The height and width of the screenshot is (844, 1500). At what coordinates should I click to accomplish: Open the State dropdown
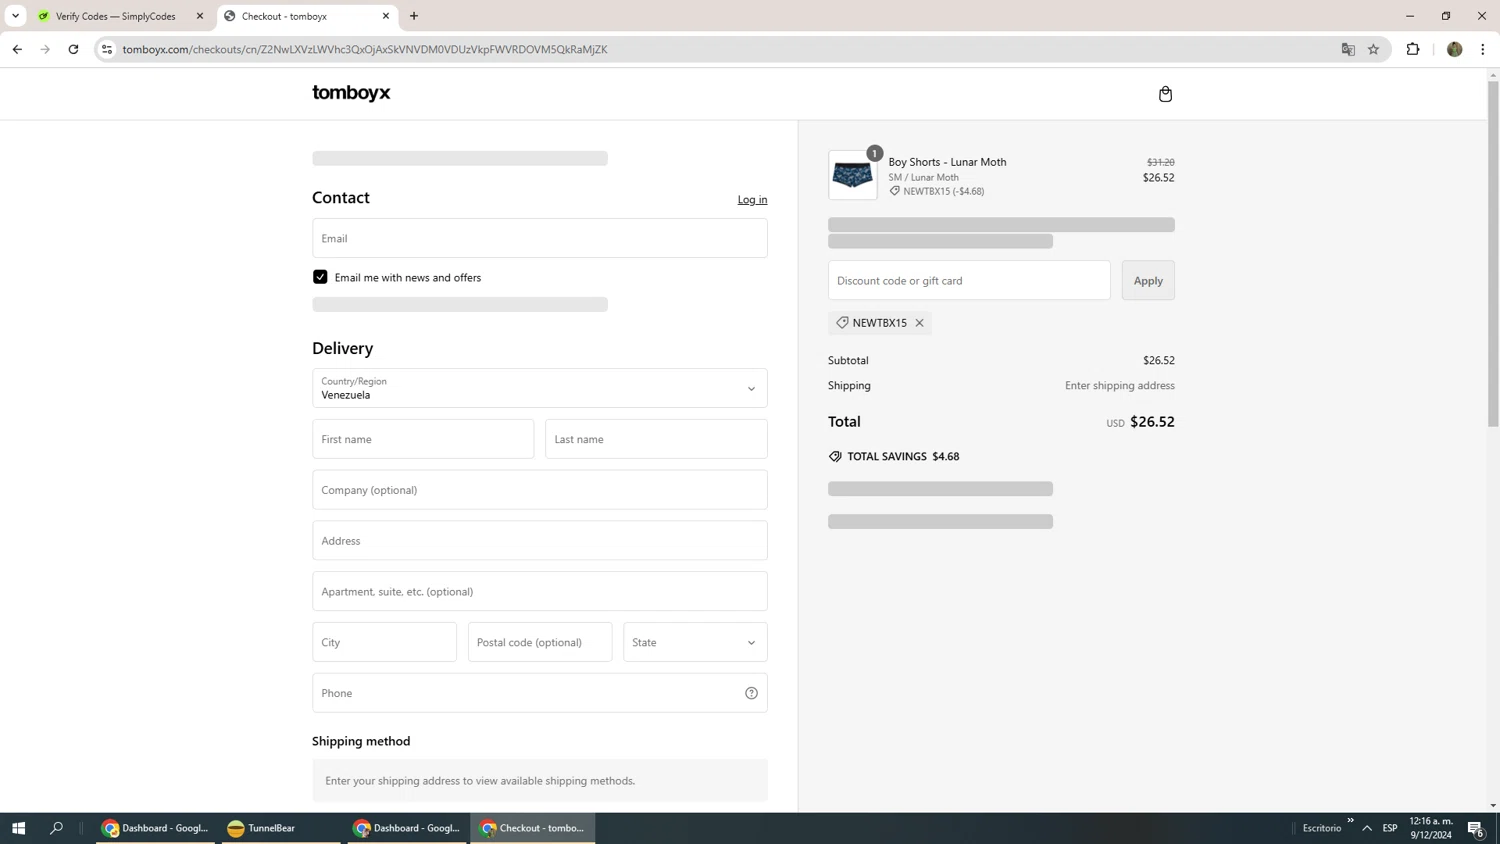695,642
